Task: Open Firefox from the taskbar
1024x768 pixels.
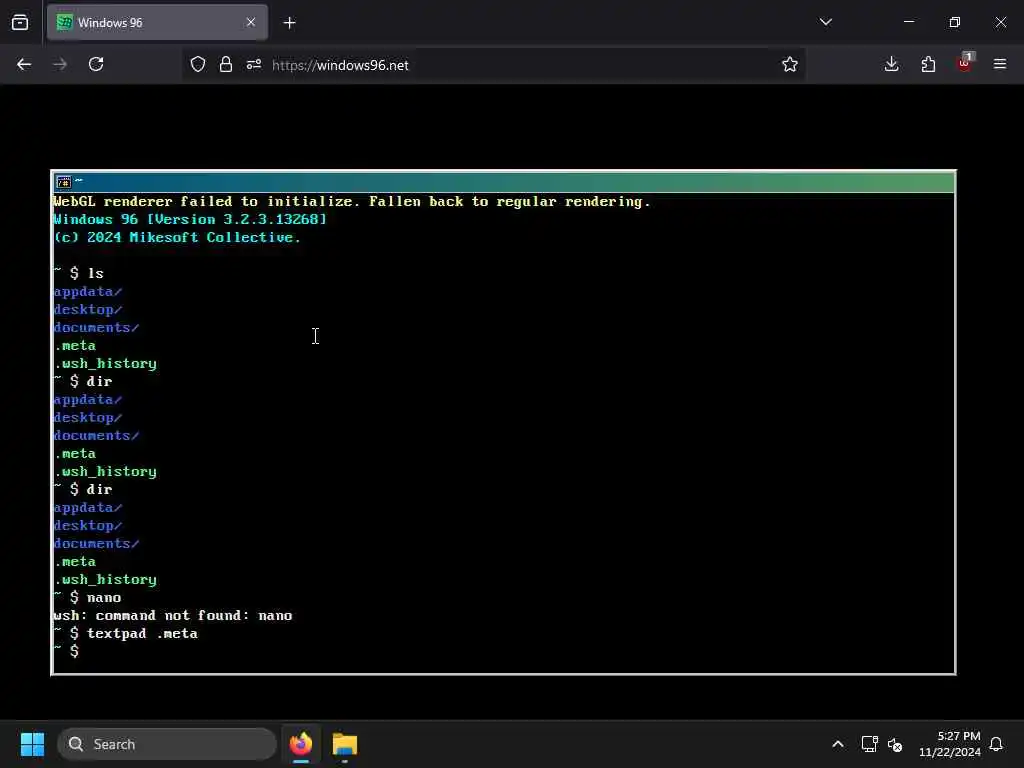Action: (x=301, y=744)
